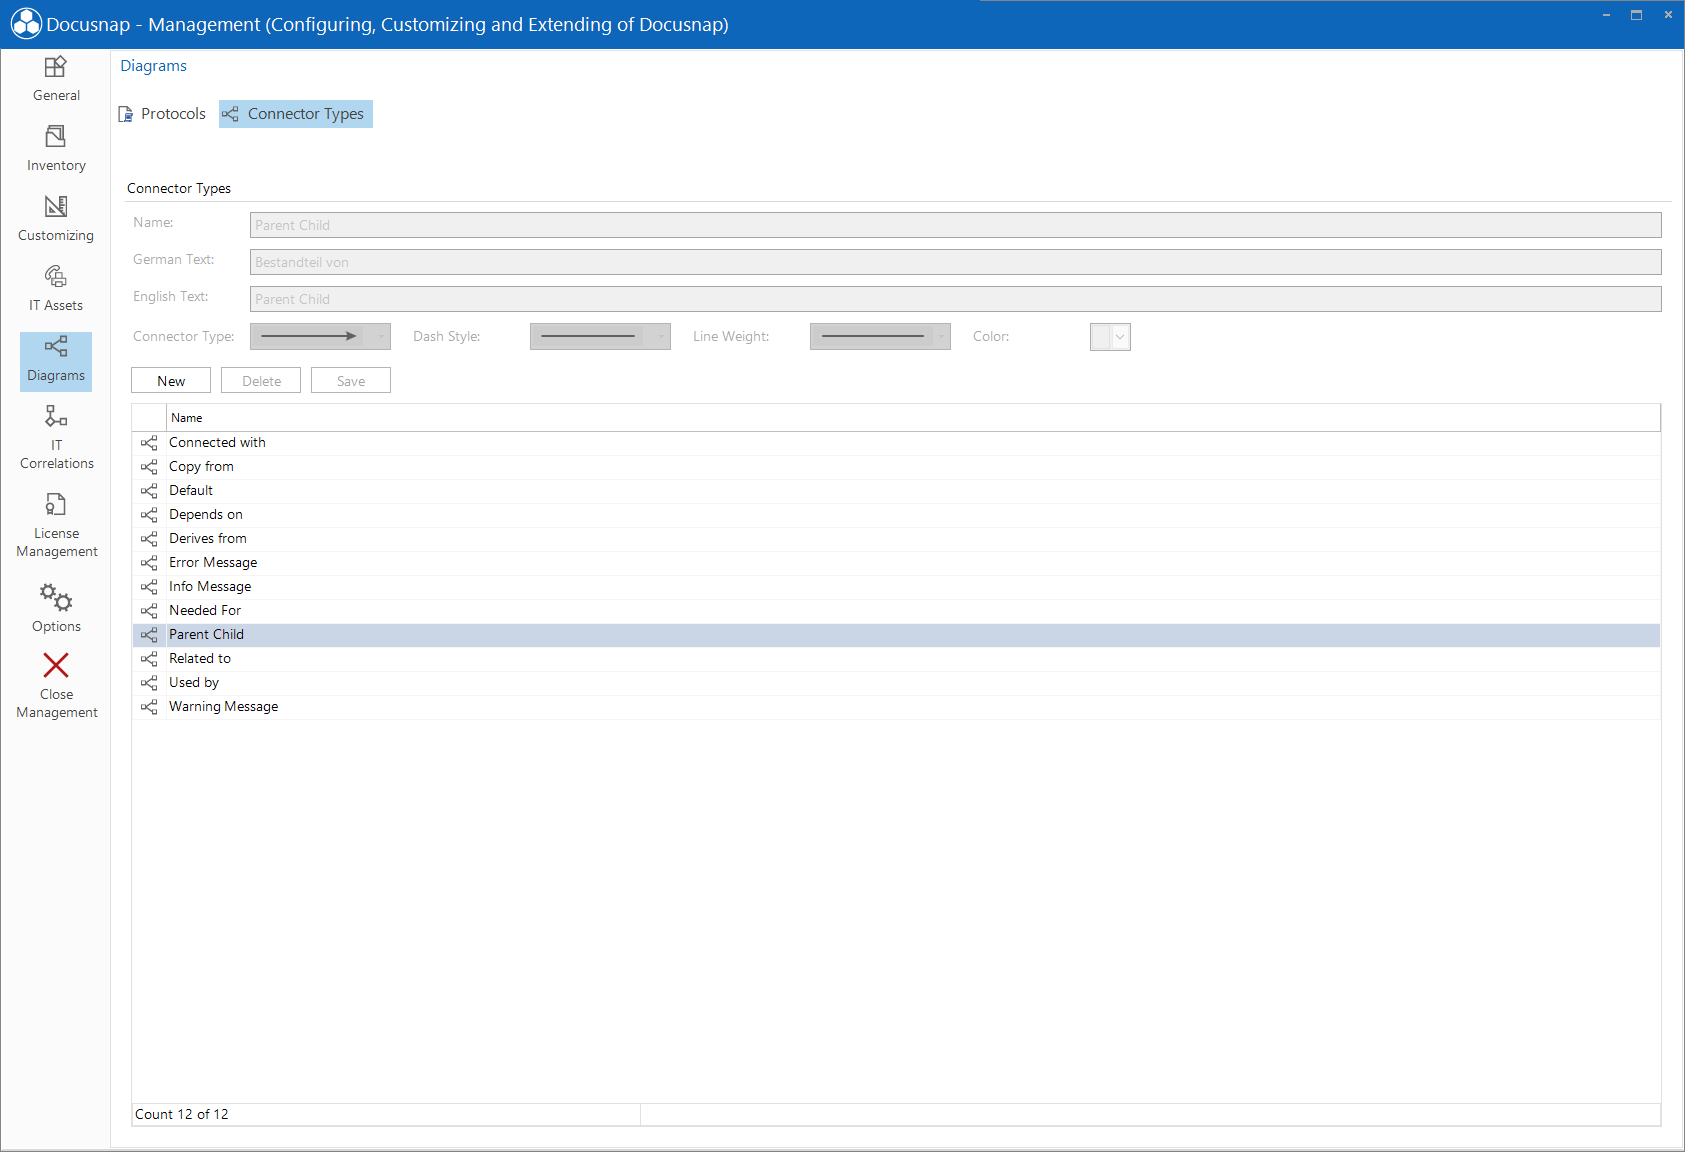Select the Related to row
This screenshot has width=1685, height=1152.
coord(896,659)
